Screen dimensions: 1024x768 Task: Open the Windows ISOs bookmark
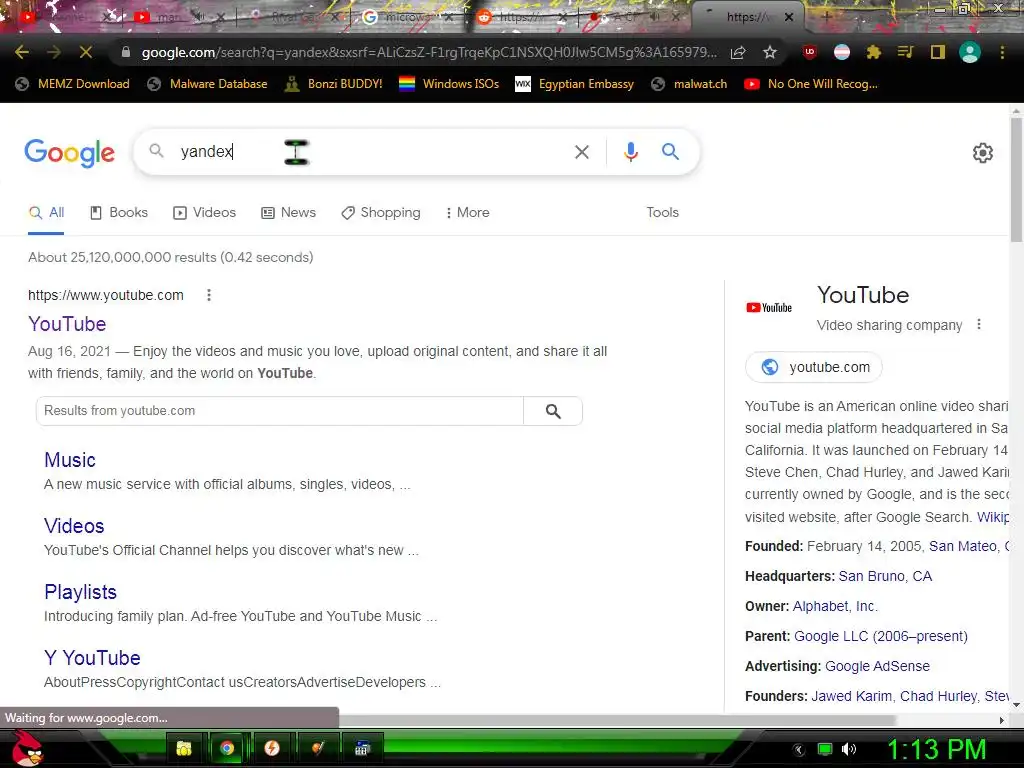[x=449, y=84]
